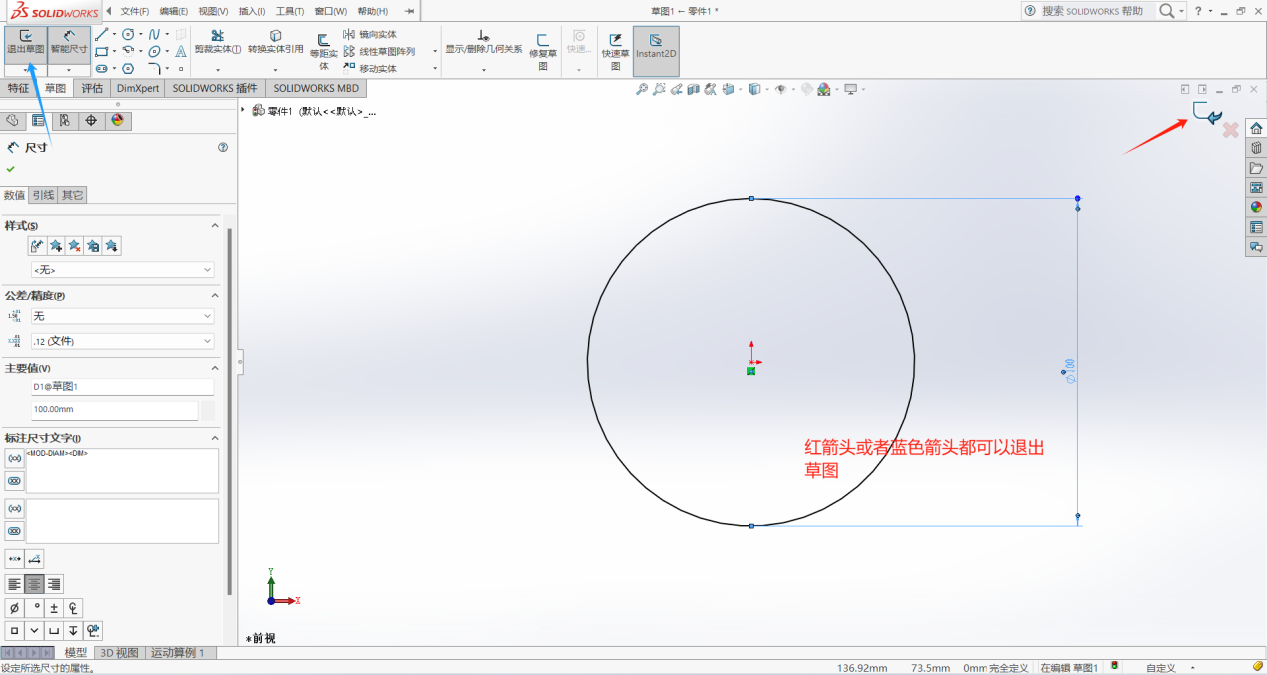Switch to the 3D 视图 bottom tab
Screen dimensions: 1267x675
click(119, 653)
